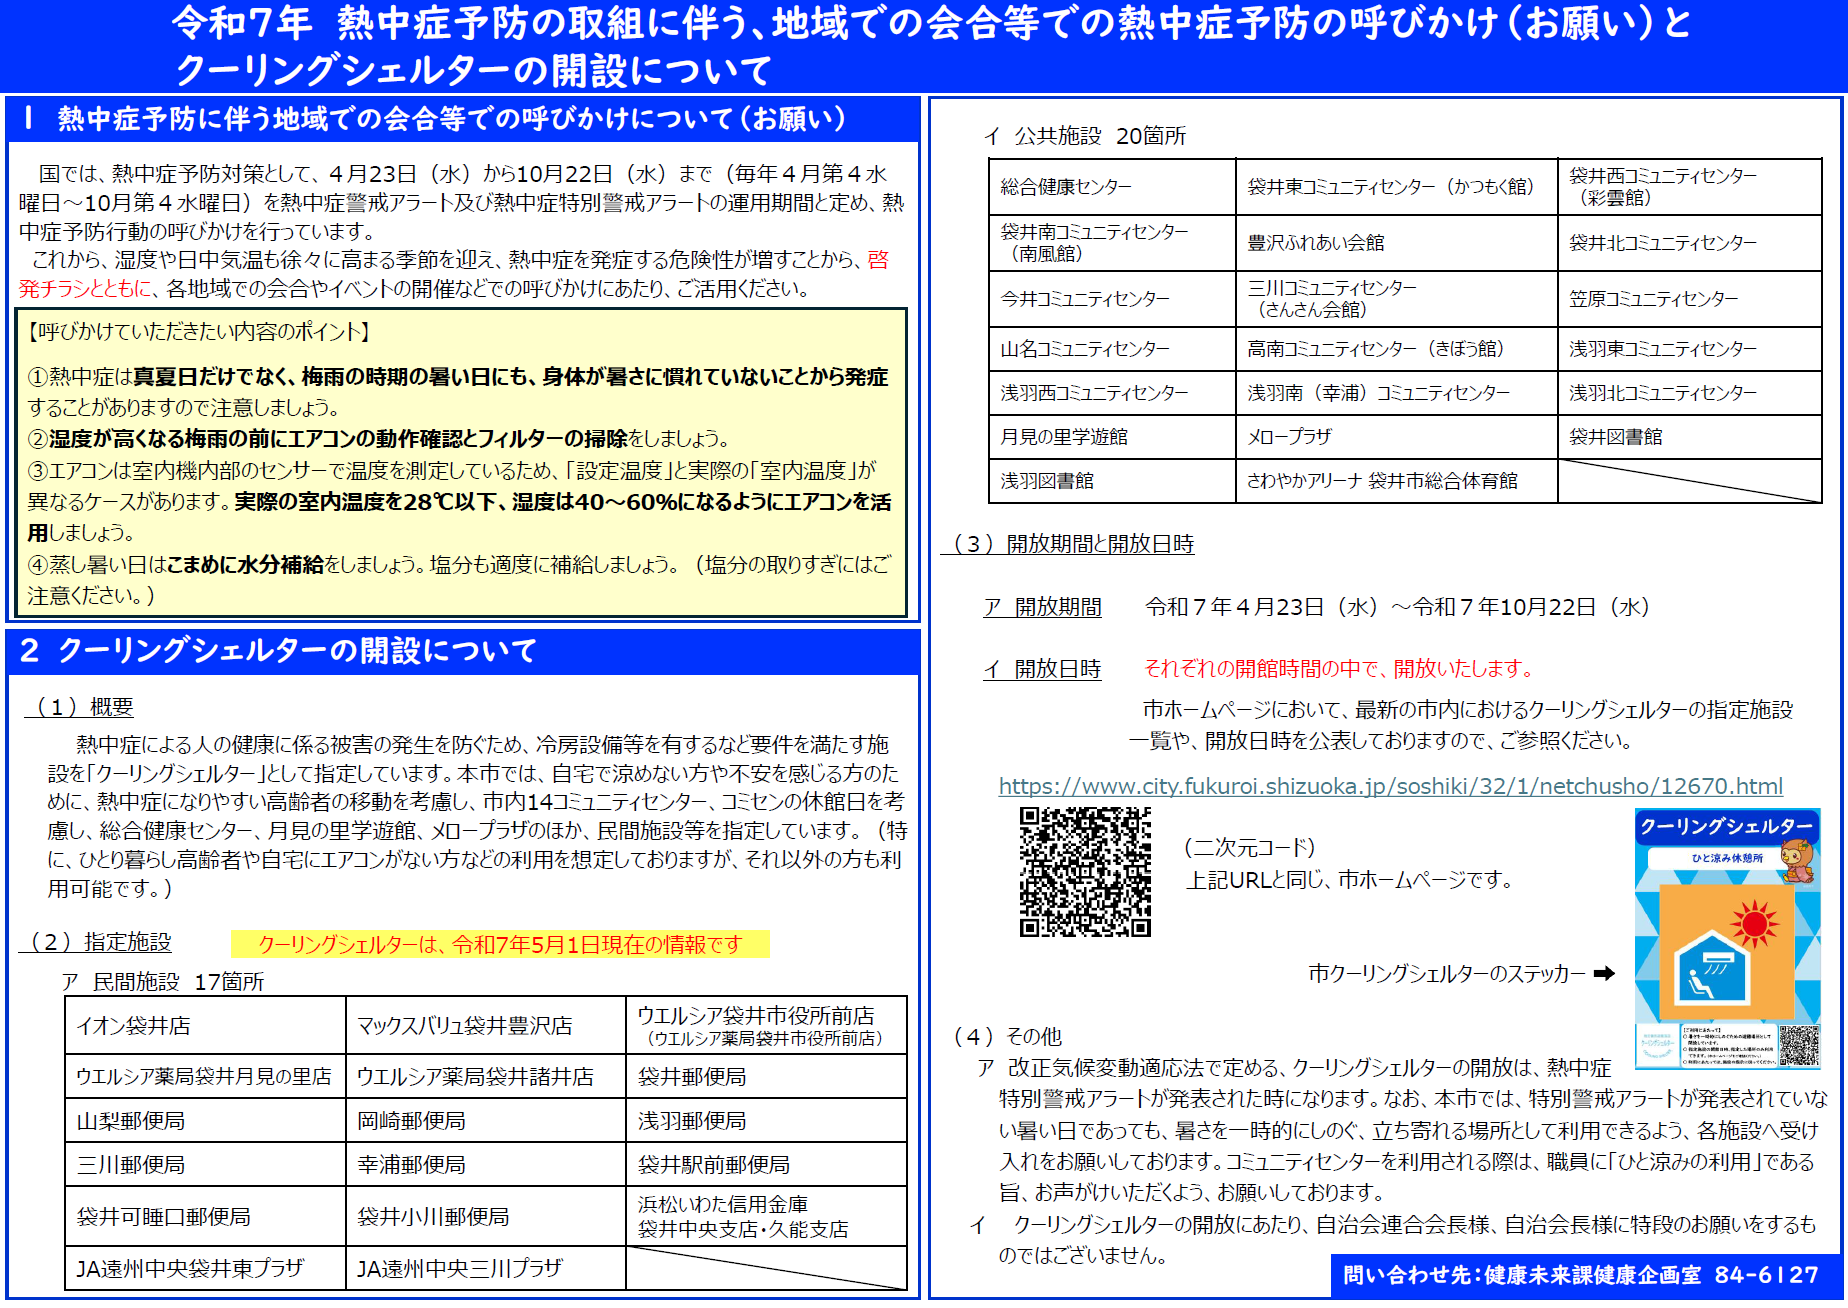Click the クーリングシェルター sticker image

(1728, 939)
